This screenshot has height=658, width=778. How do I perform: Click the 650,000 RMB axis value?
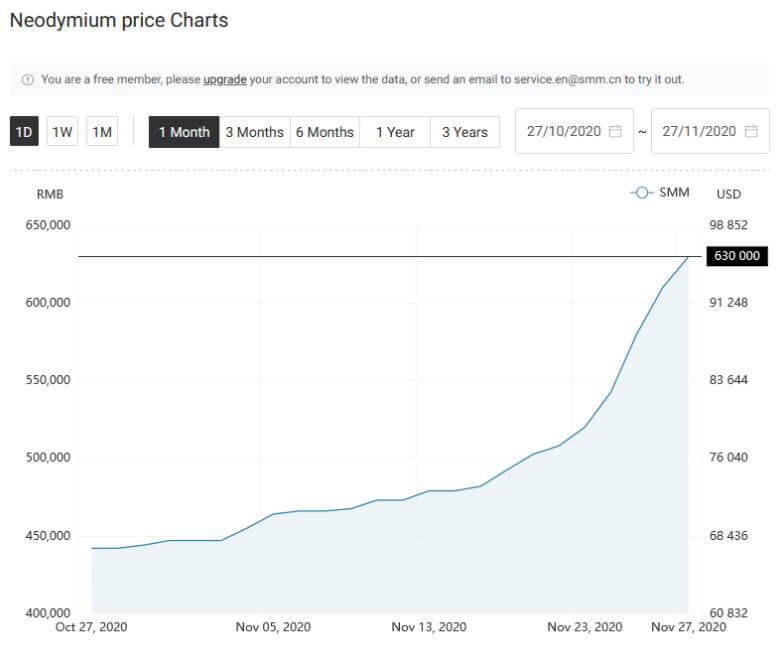coord(48,225)
